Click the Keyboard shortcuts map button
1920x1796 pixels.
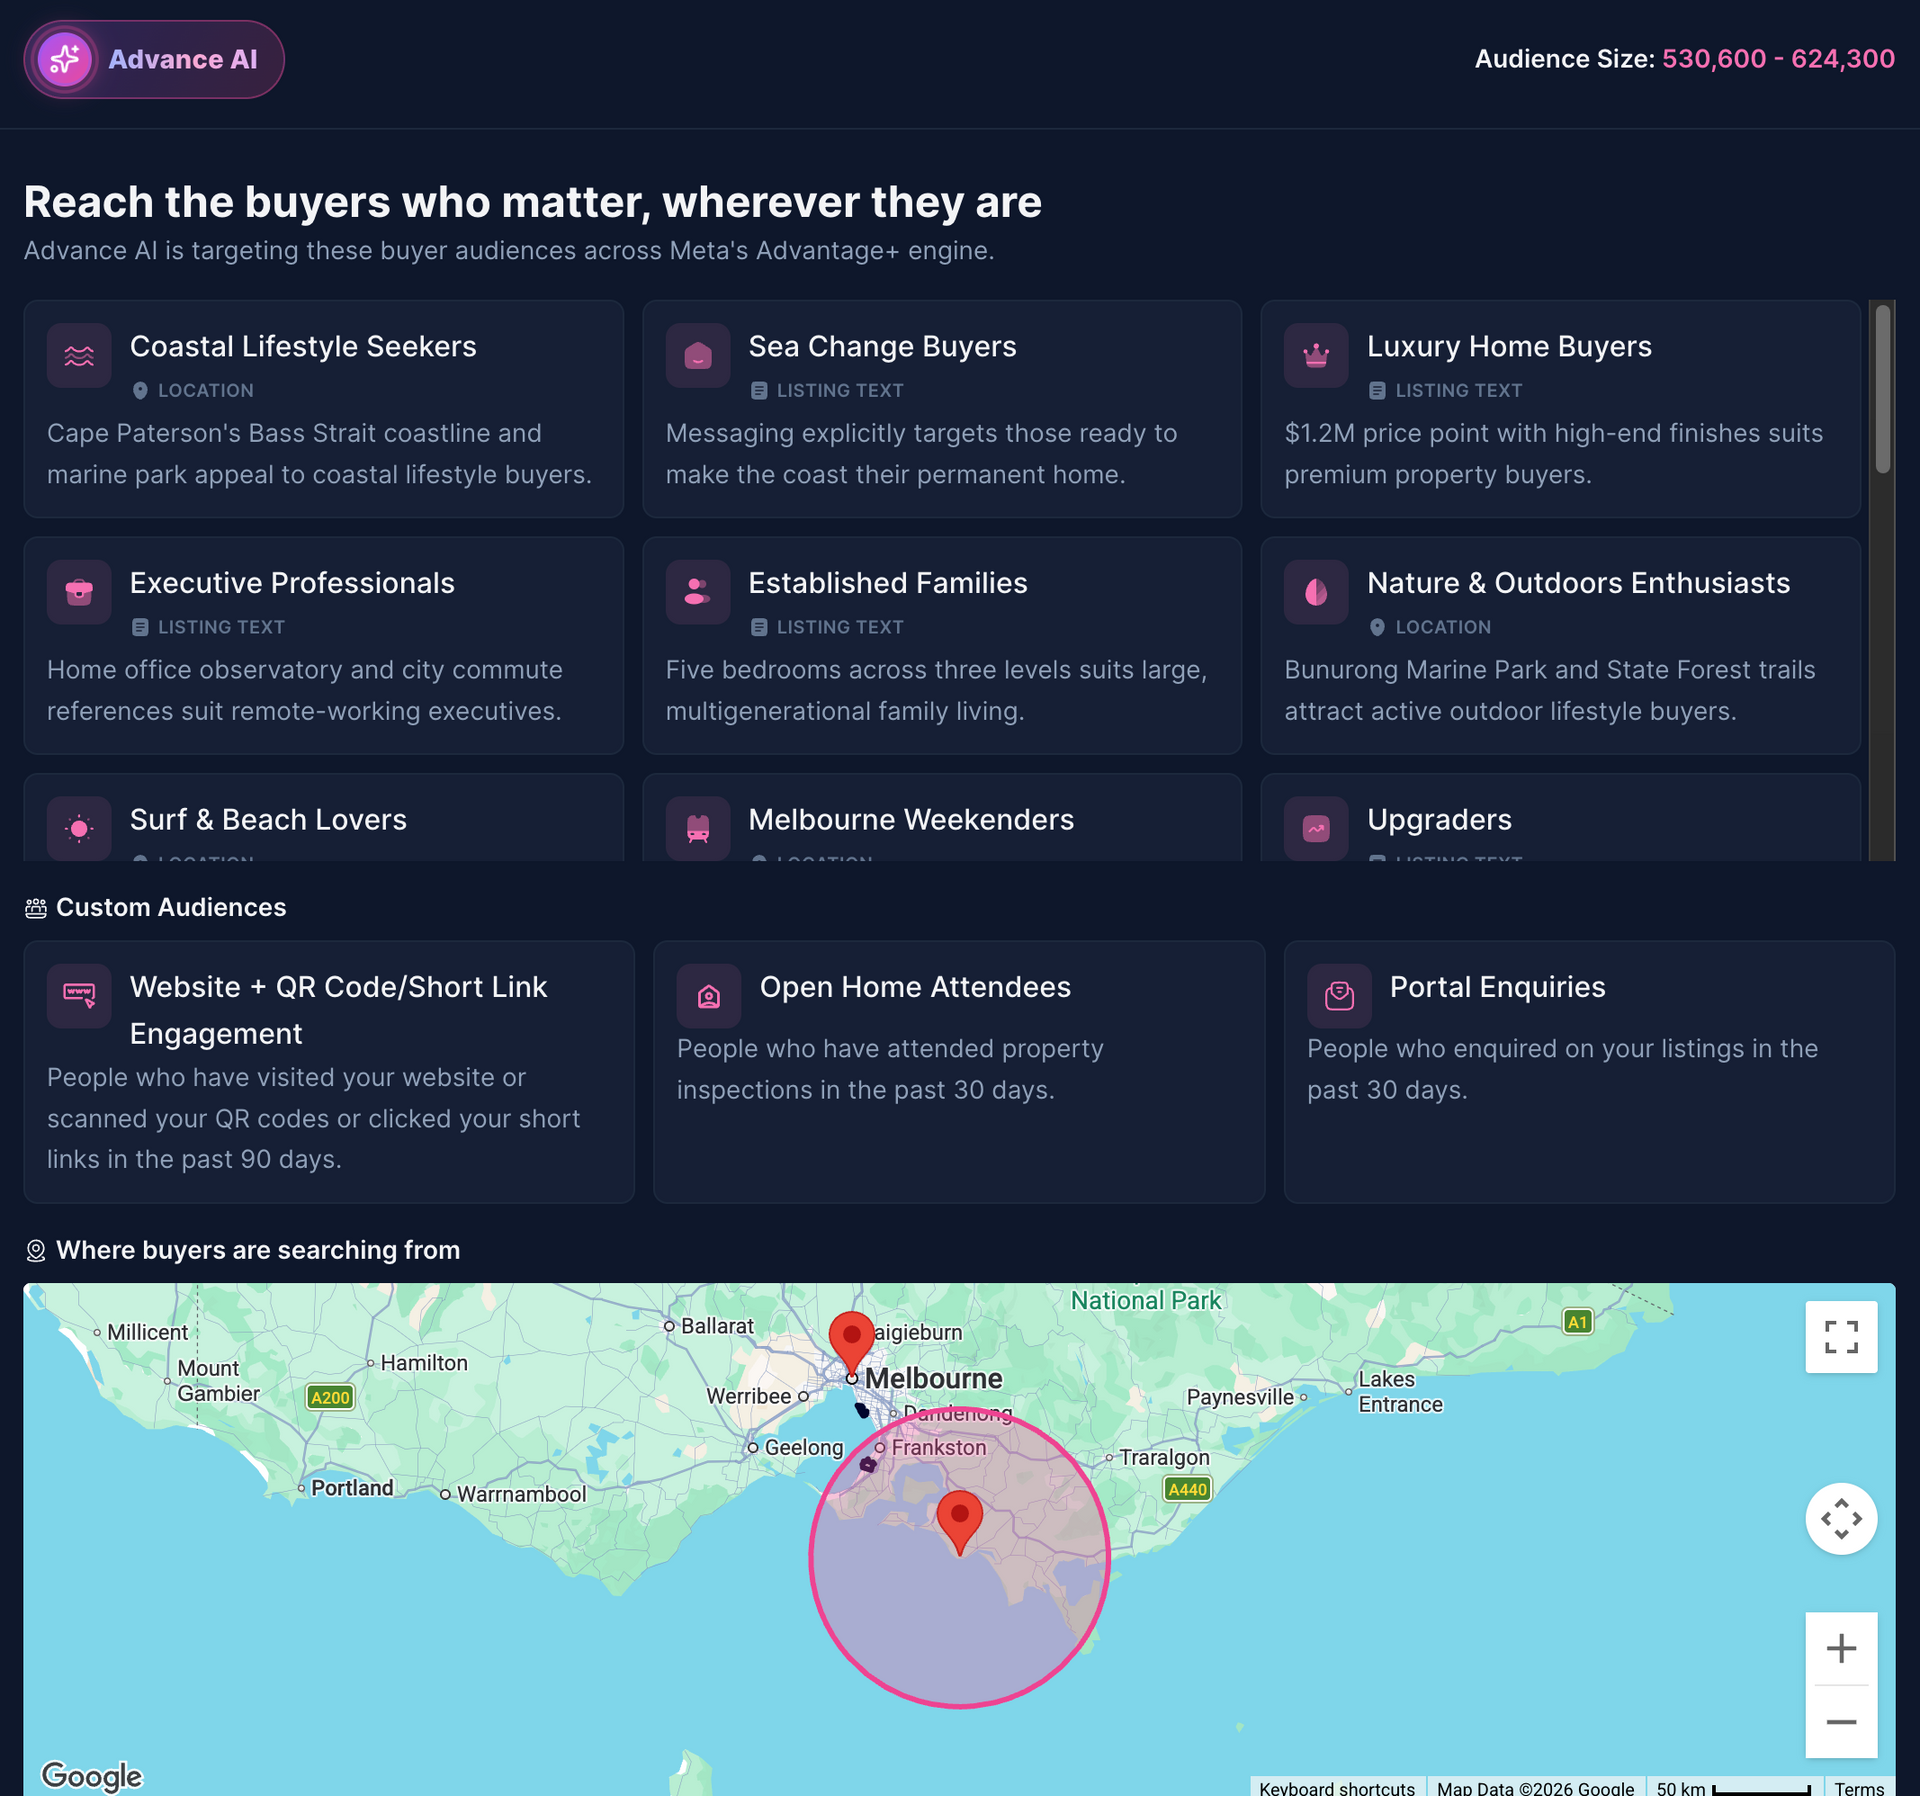1337,1787
